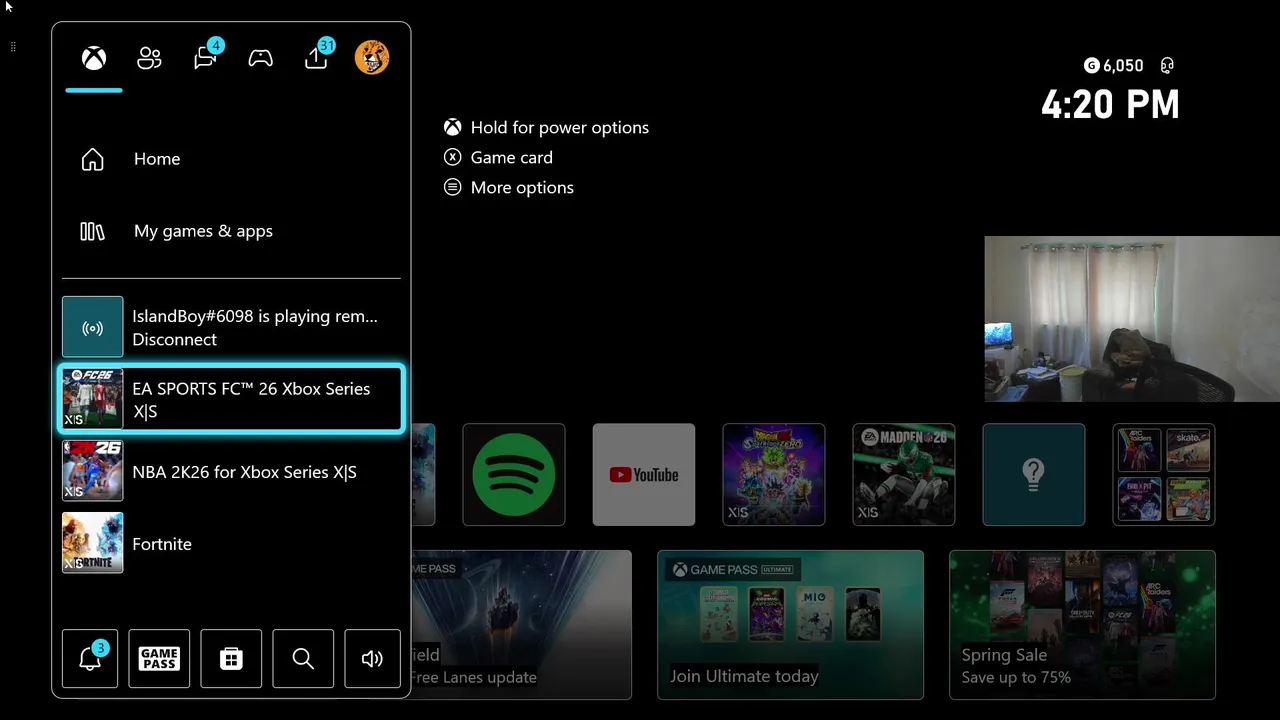This screenshot has width=1280, height=720.
Task: Click Hold for power options hint
Action: pyautogui.click(x=546, y=127)
